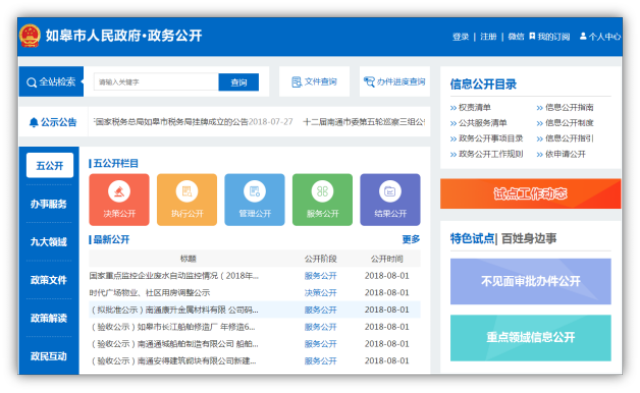Click the 微信 link
This screenshot has width=640, height=393.
click(x=516, y=37)
